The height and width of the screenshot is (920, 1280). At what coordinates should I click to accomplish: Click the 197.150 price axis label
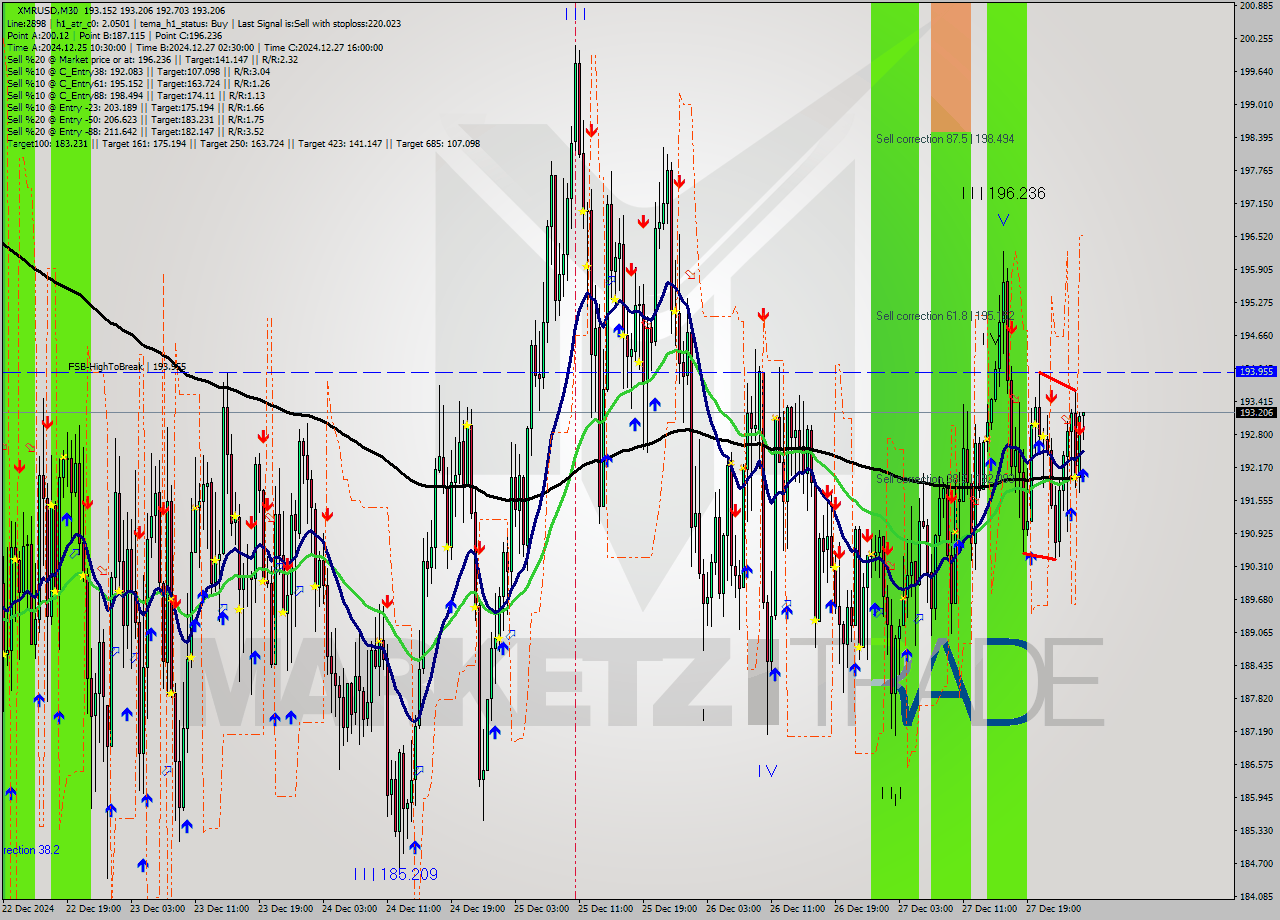click(x=1256, y=204)
